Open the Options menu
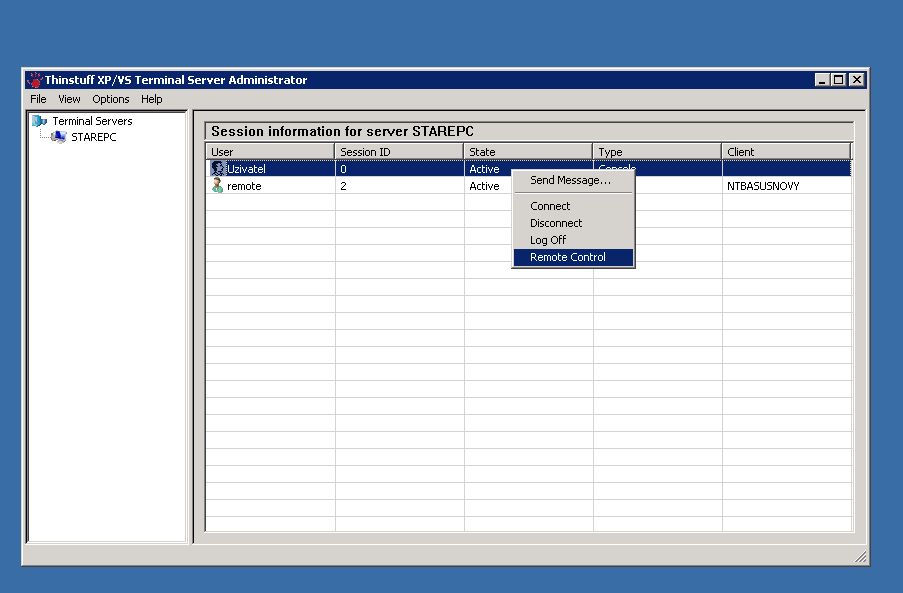 [x=111, y=99]
